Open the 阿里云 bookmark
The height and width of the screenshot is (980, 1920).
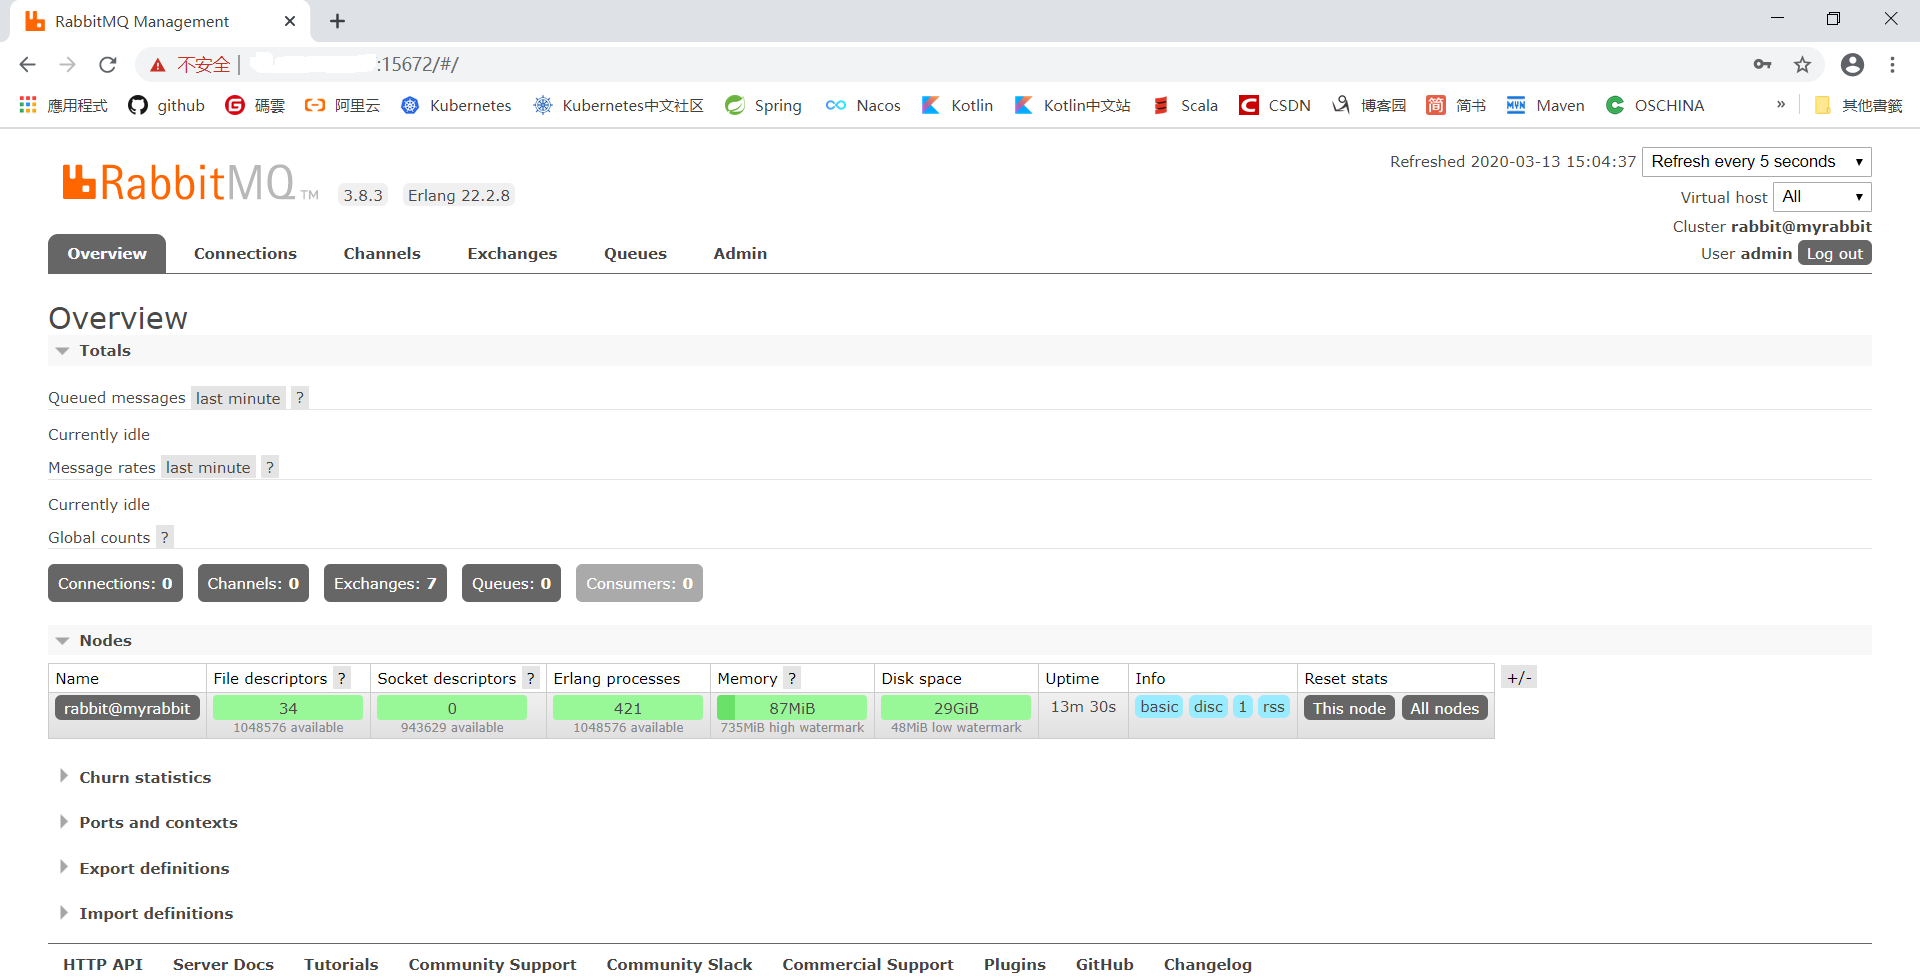tap(343, 105)
